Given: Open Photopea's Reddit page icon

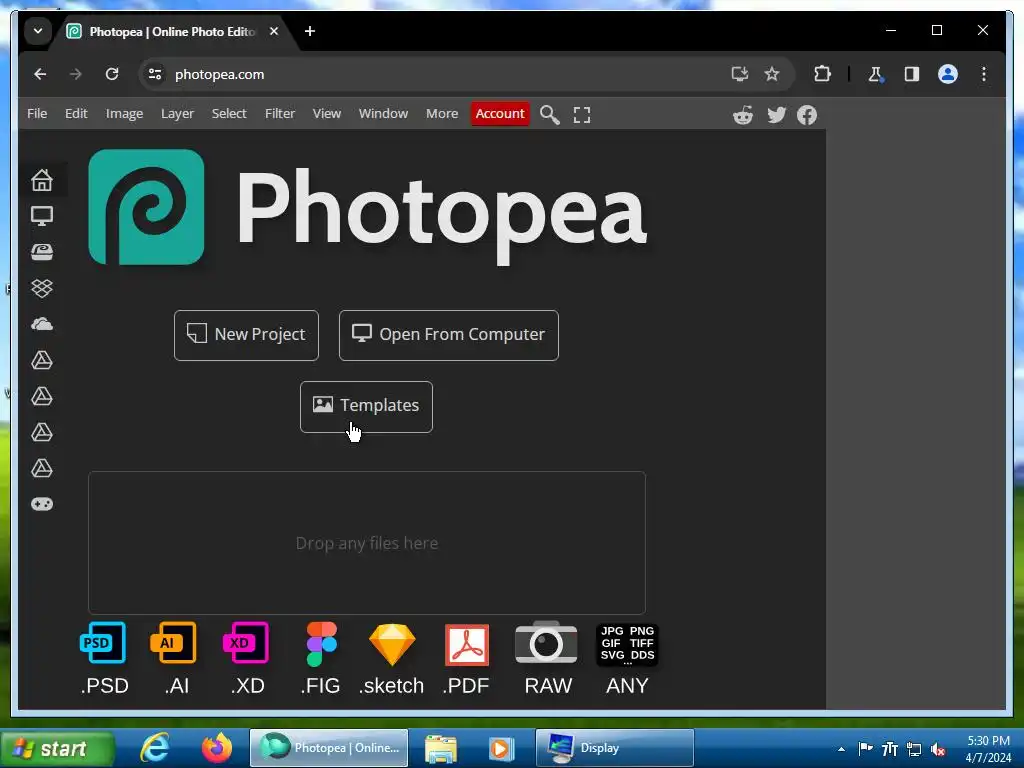Looking at the screenshot, I should coord(743,115).
